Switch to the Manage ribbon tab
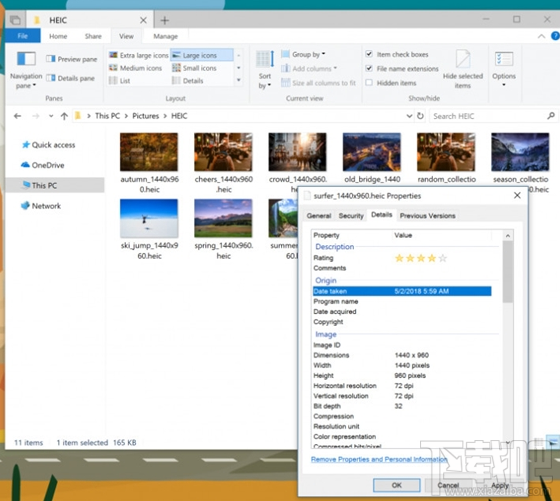Image resolution: width=560 pixels, height=501 pixels. coord(165,36)
